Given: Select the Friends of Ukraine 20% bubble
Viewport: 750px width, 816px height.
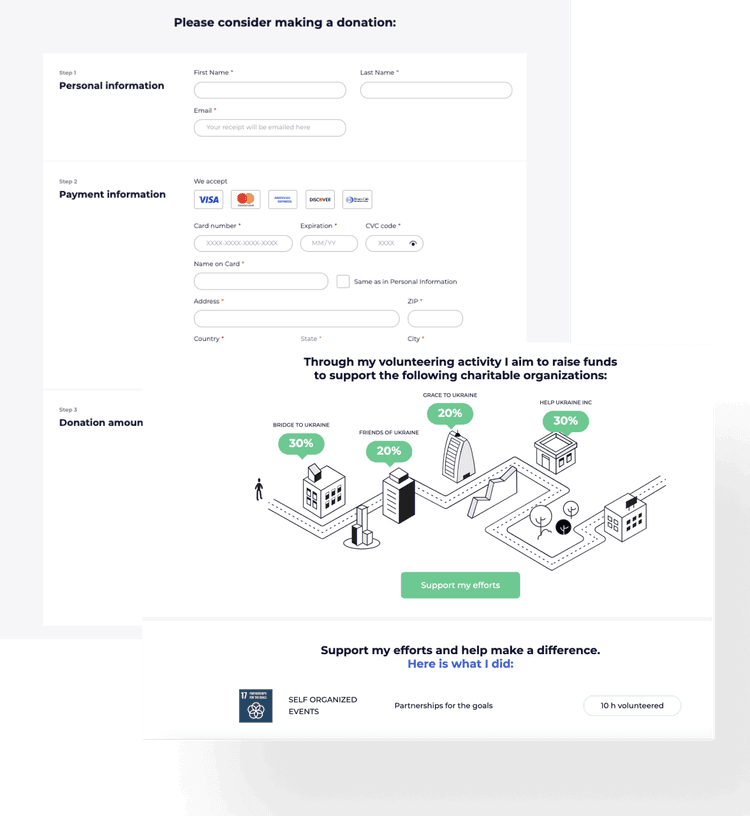Looking at the screenshot, I should (388, 451).
